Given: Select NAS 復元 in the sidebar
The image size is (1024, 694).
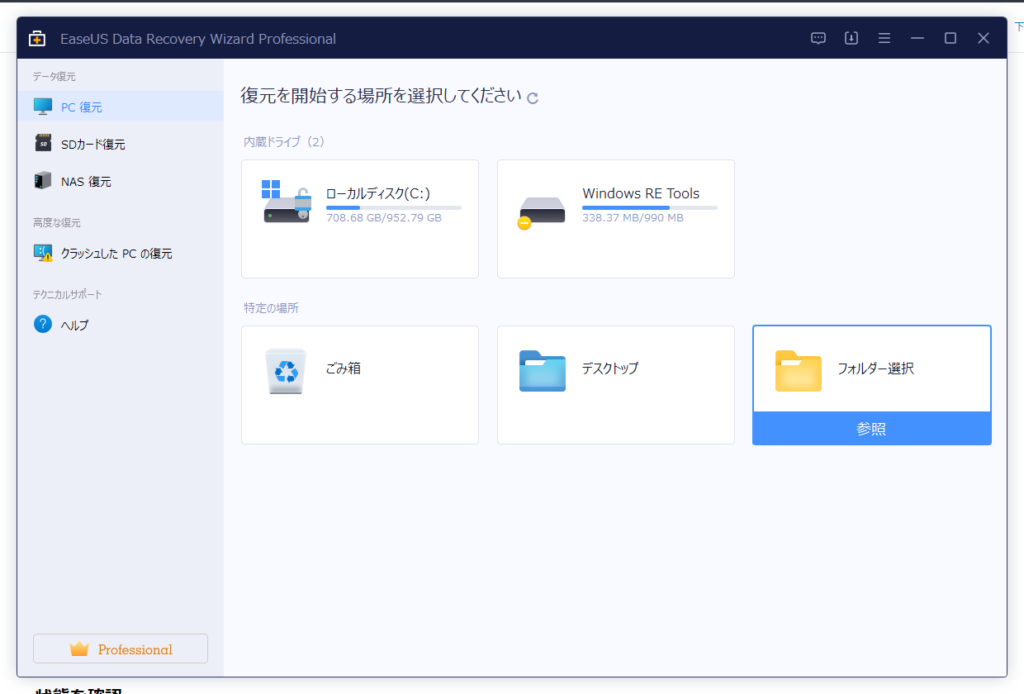Looking at the screenshot, I should click(85, 182).
